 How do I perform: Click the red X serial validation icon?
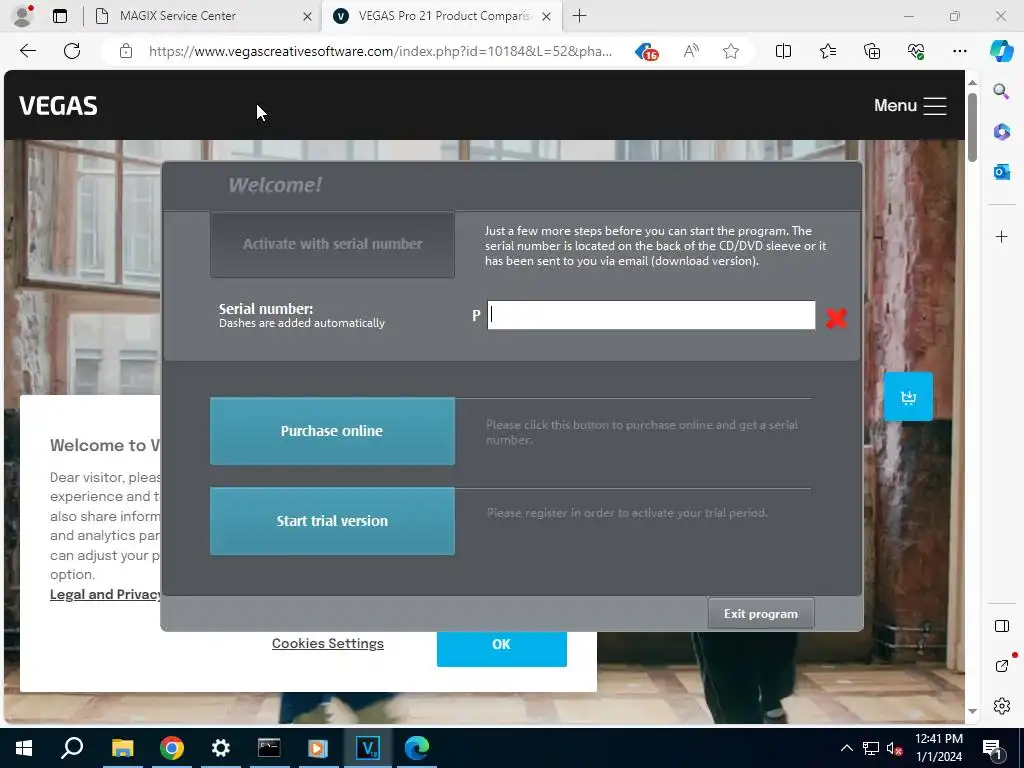click(836, 317)
